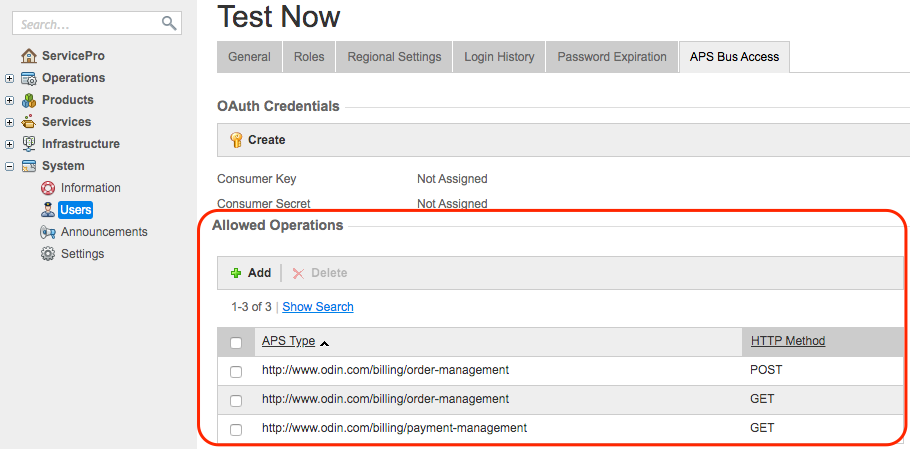Check the payment-management GET row checkbox
The width and height of the screenshot is (910, 449).
[x=236, y=429]
